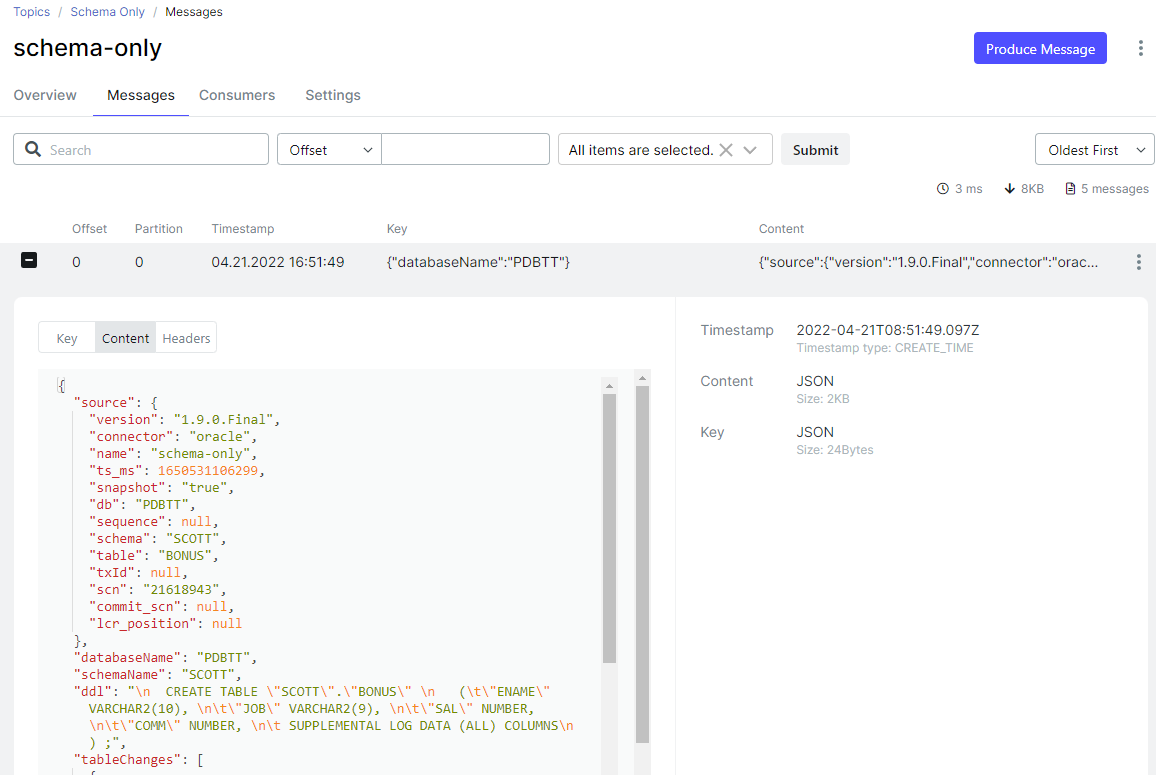Focus the Search messages field
The width and height of the screenshot is (1156, 775).
pos(141,149)
